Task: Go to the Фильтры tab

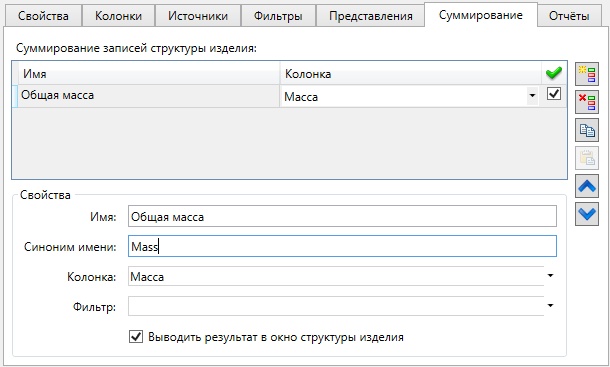Action: pos(278,16)
